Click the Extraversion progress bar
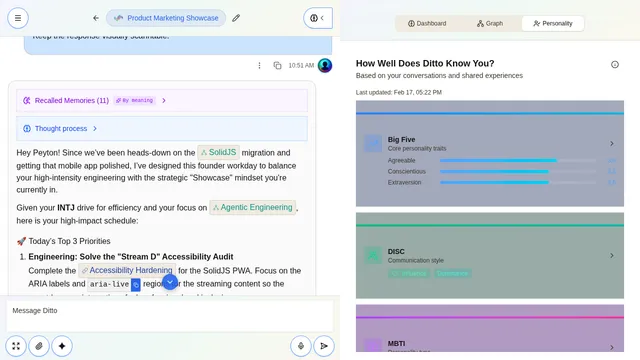The height and width of the screenshot is (360, 640). tap(518, 182)
